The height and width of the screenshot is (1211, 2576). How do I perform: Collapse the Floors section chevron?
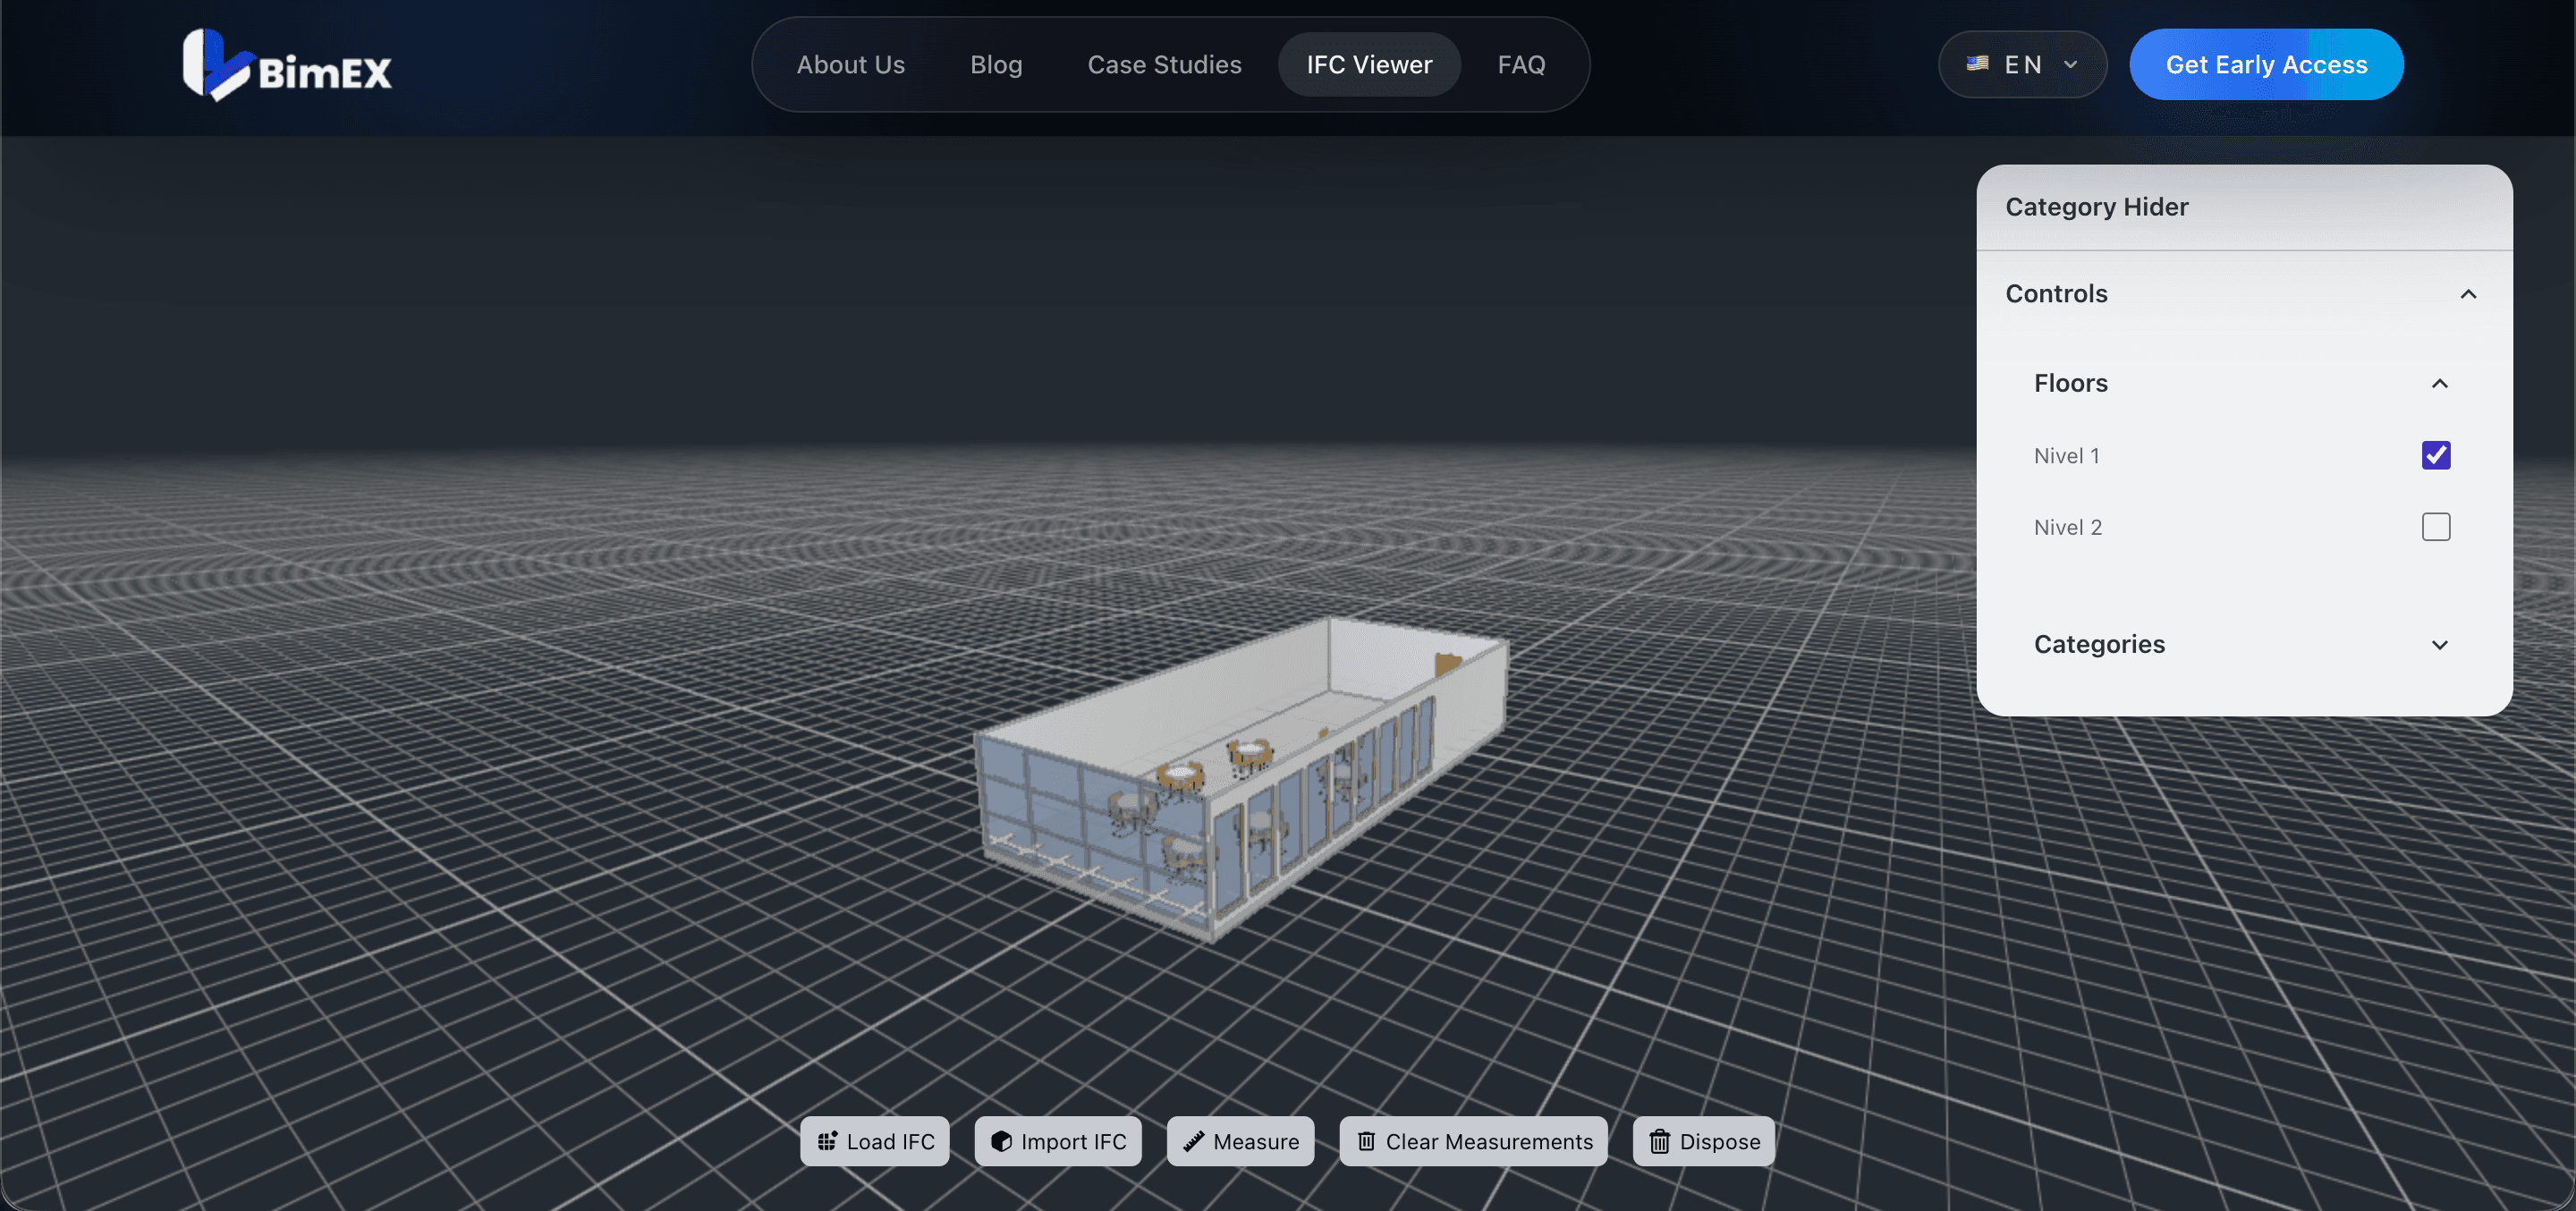2440,384
